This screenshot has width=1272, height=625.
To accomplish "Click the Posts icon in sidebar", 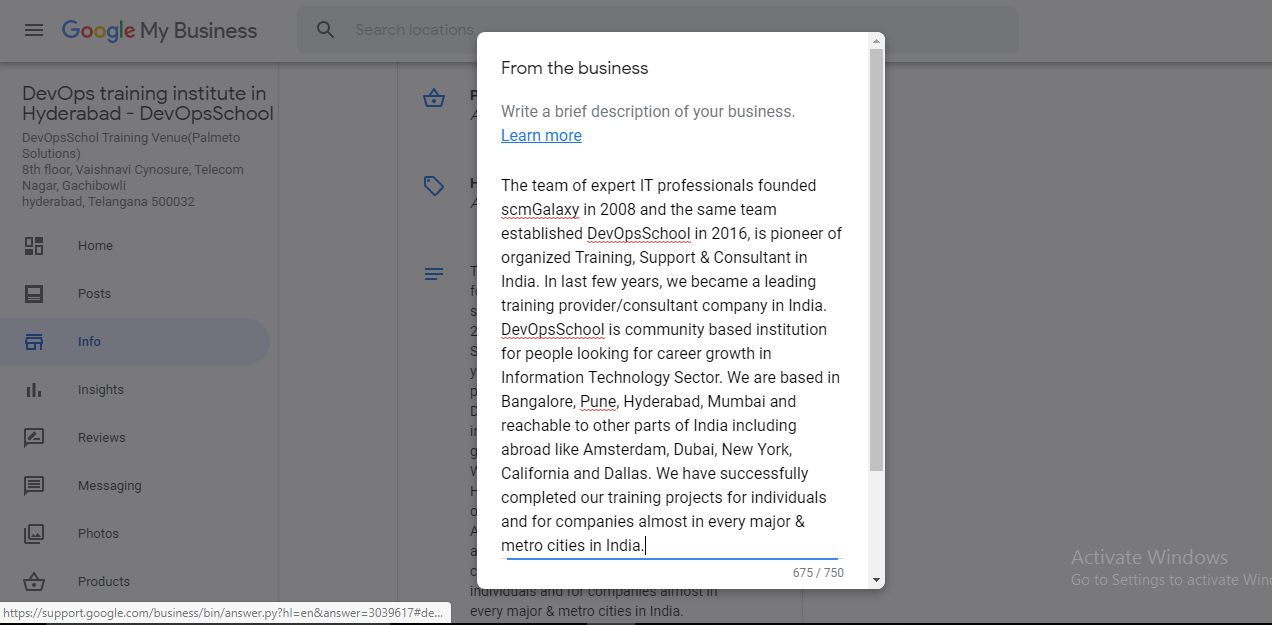I will [34, 294].
